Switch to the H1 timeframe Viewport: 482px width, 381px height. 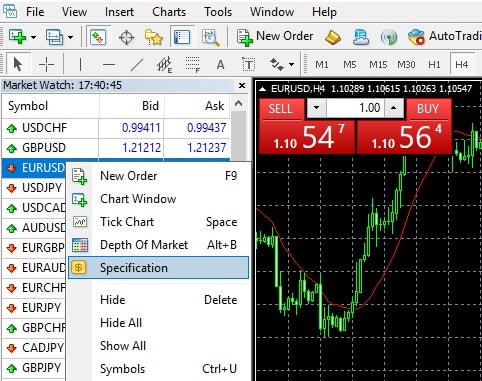pos(434,64)
